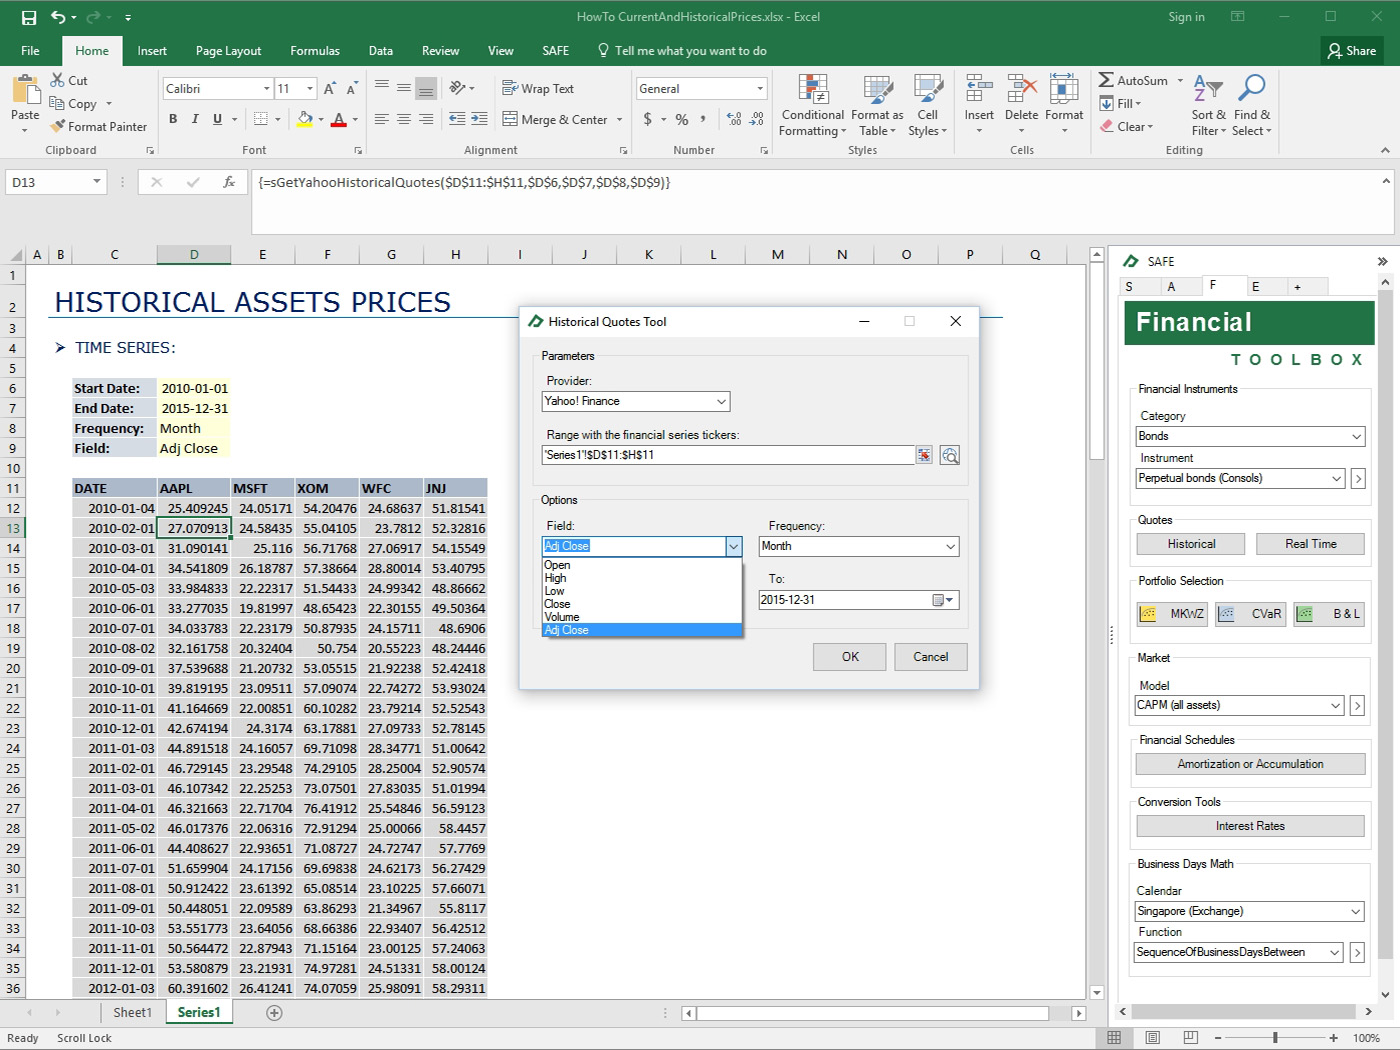Viewport: 1400px width, 1050px height.
Task: Click the Name Box showing D13
Action: 56,182
